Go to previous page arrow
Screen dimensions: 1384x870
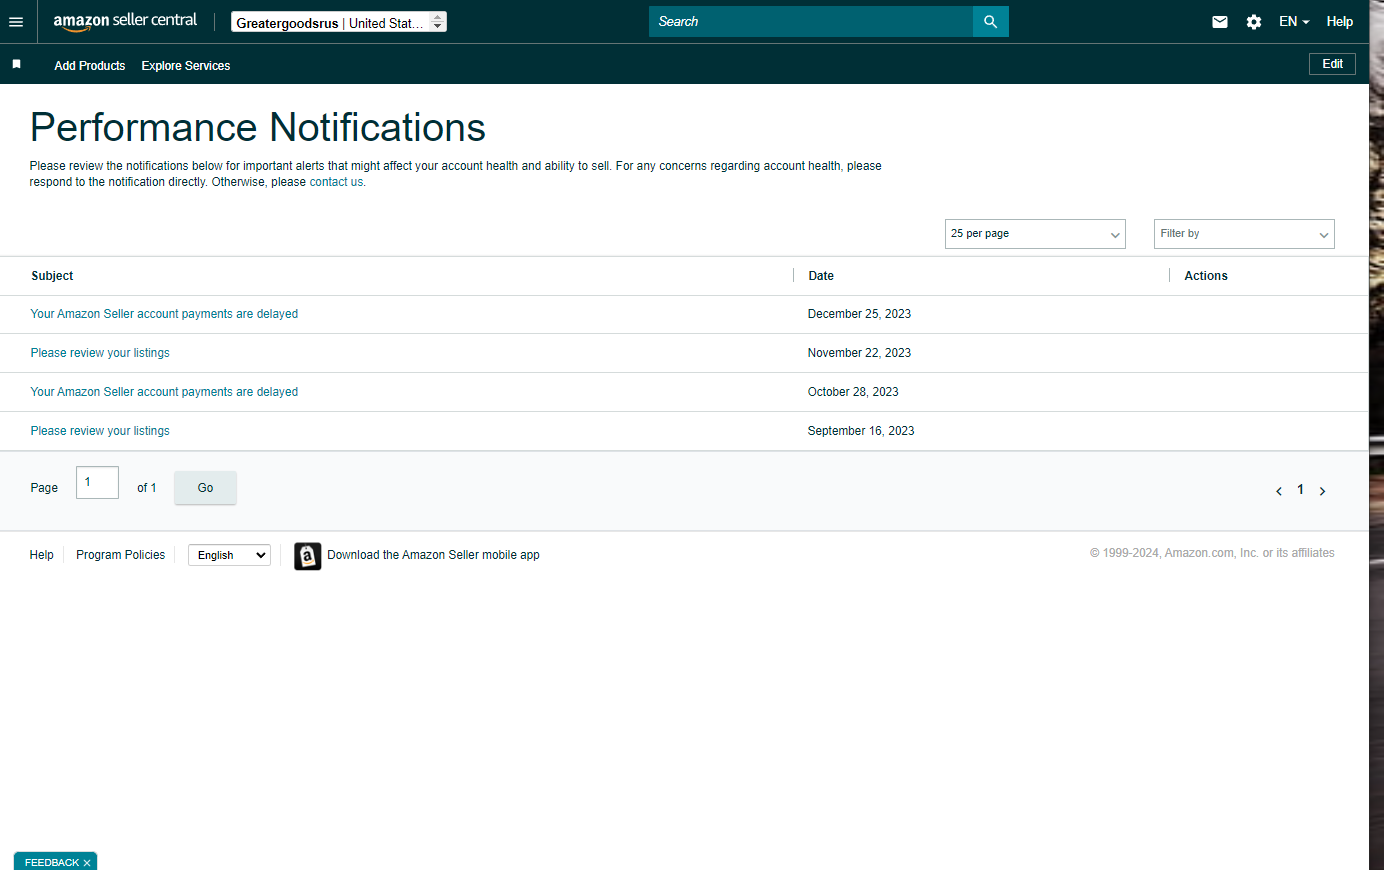[x=1279, y=491]
